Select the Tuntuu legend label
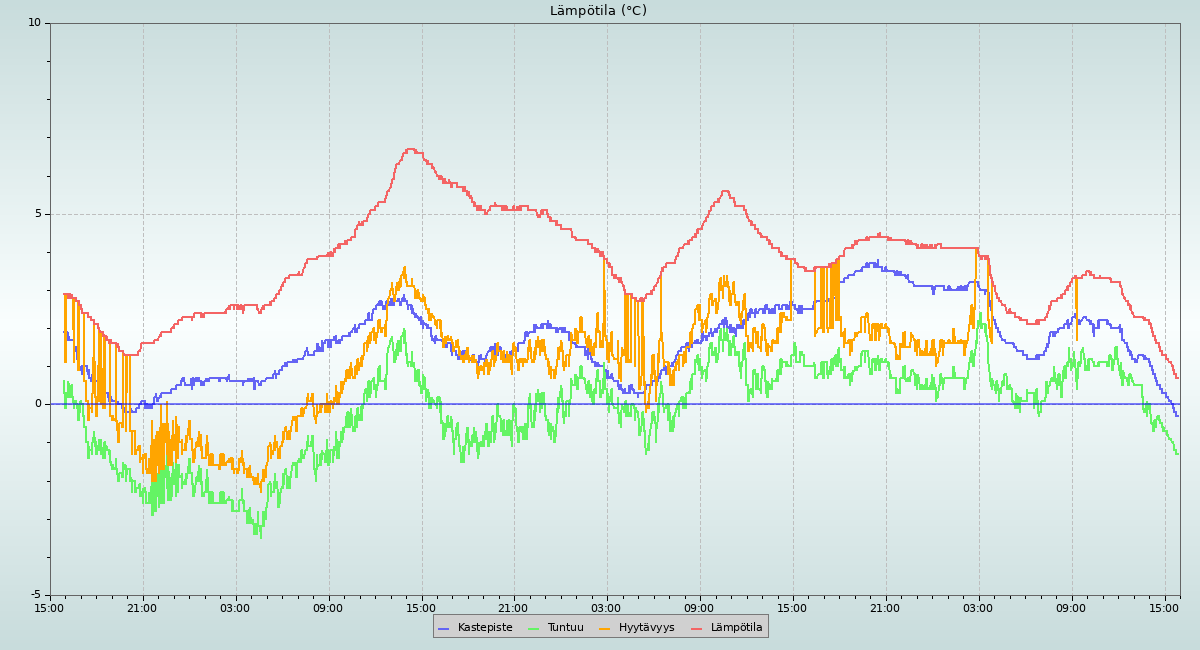 coord(565,628)
